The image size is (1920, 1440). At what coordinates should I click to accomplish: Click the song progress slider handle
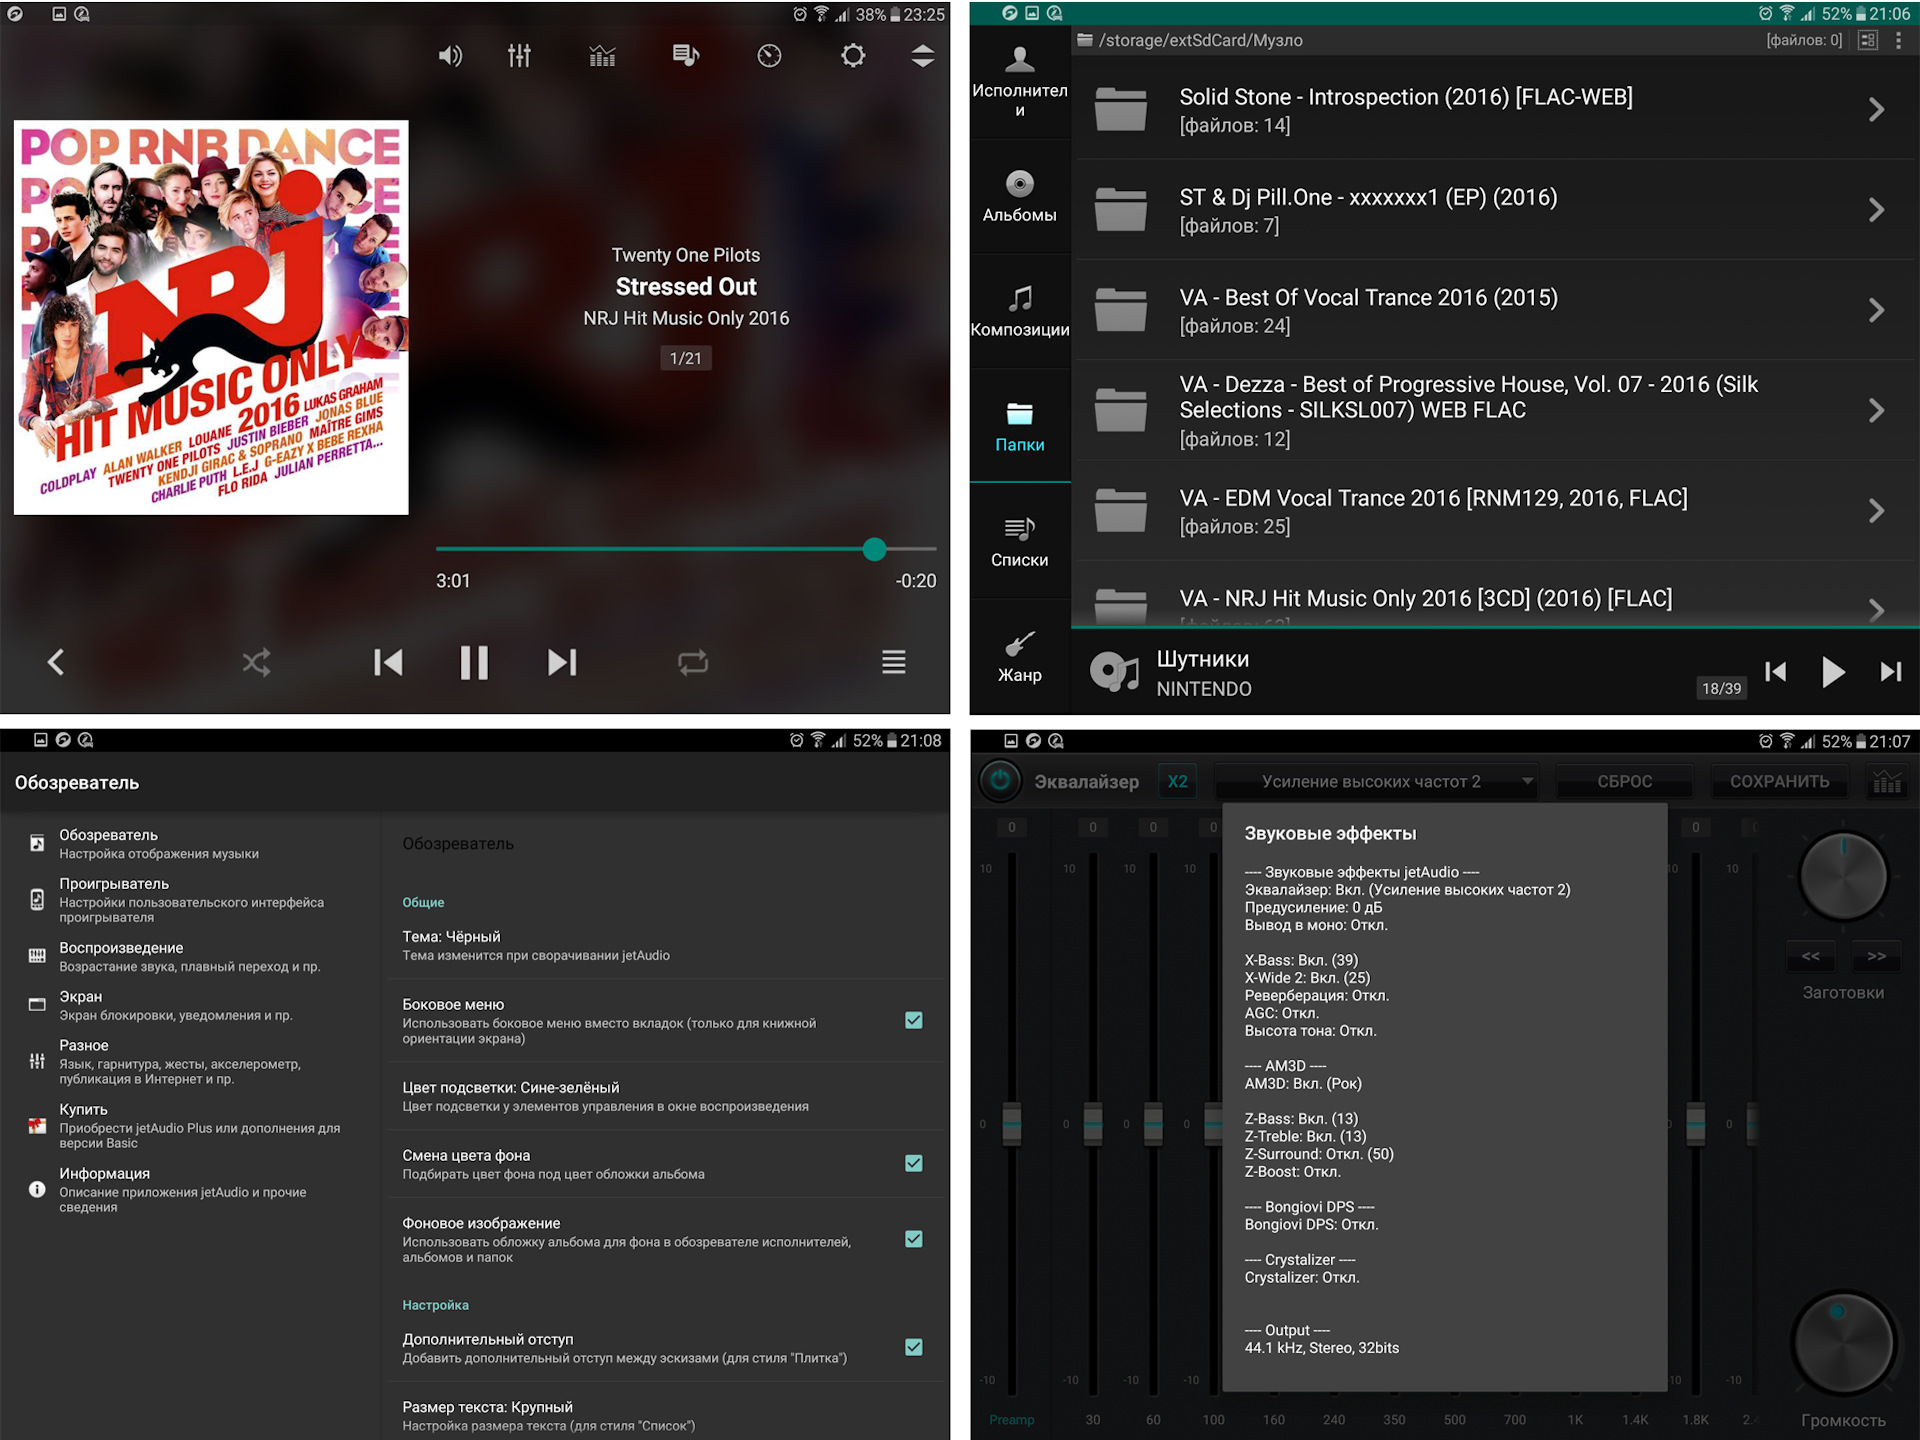point(875,549)
